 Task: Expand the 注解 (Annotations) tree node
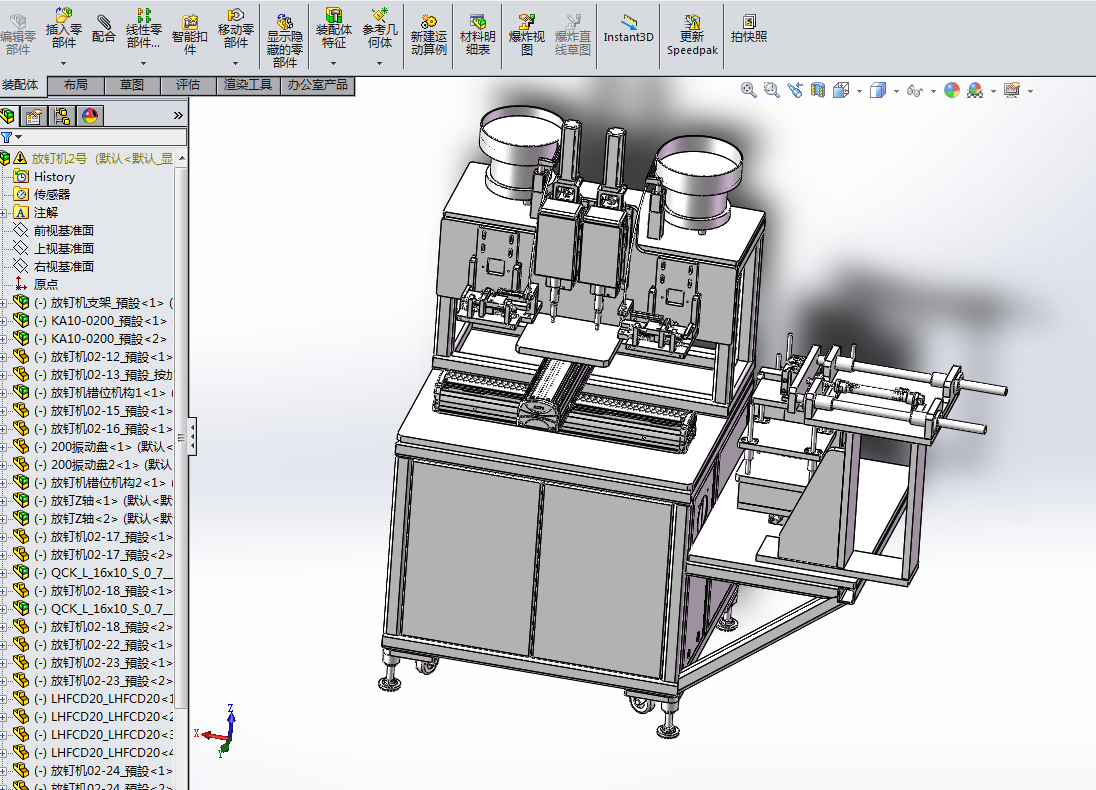click(4, 213)
